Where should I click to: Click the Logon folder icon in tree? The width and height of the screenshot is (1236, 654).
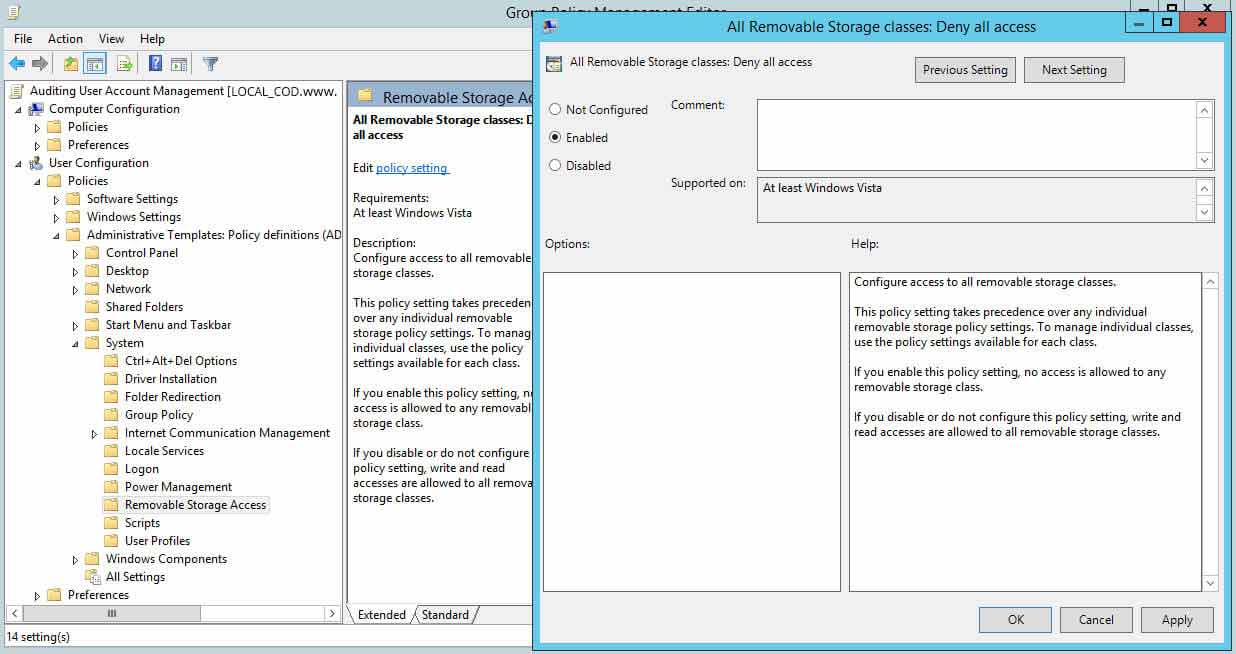[x=112, y=469]
